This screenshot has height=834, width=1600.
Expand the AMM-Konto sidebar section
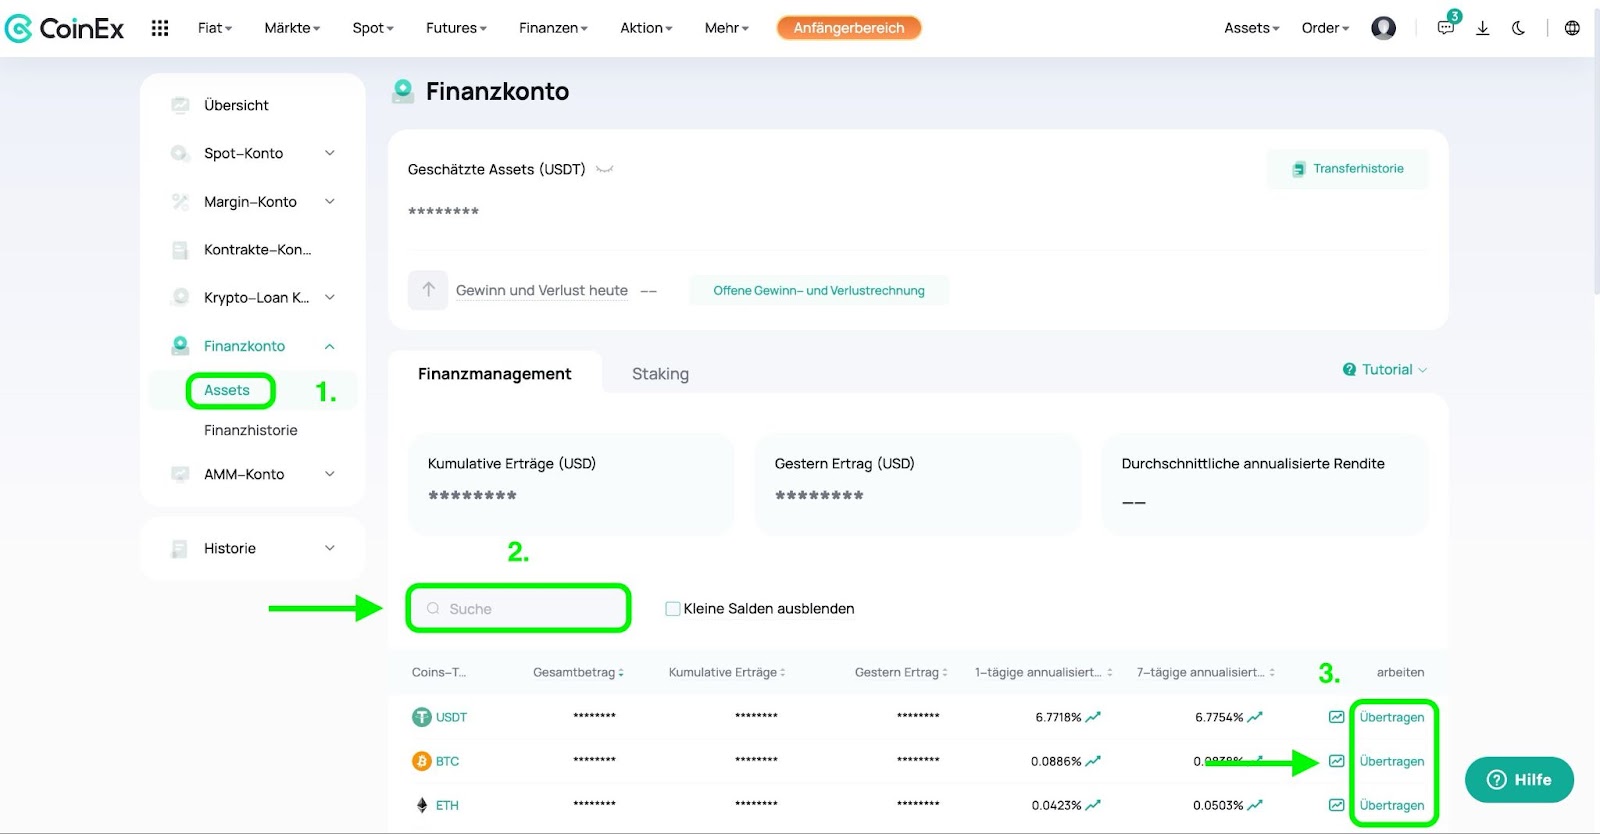coord(330,474)
